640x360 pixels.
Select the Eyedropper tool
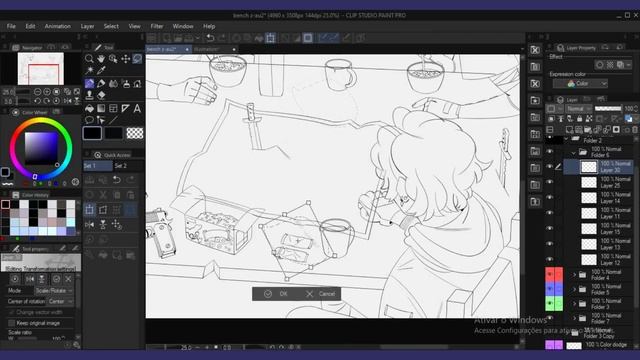[101, 71]
